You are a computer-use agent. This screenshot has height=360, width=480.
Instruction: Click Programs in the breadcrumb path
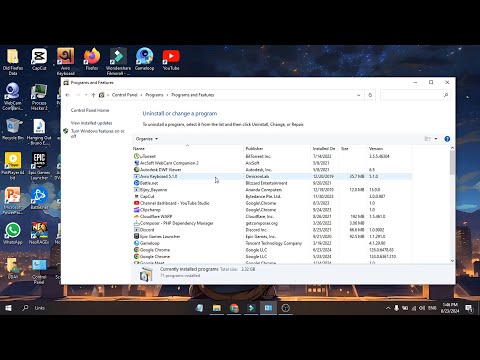[x=154, y=95]
